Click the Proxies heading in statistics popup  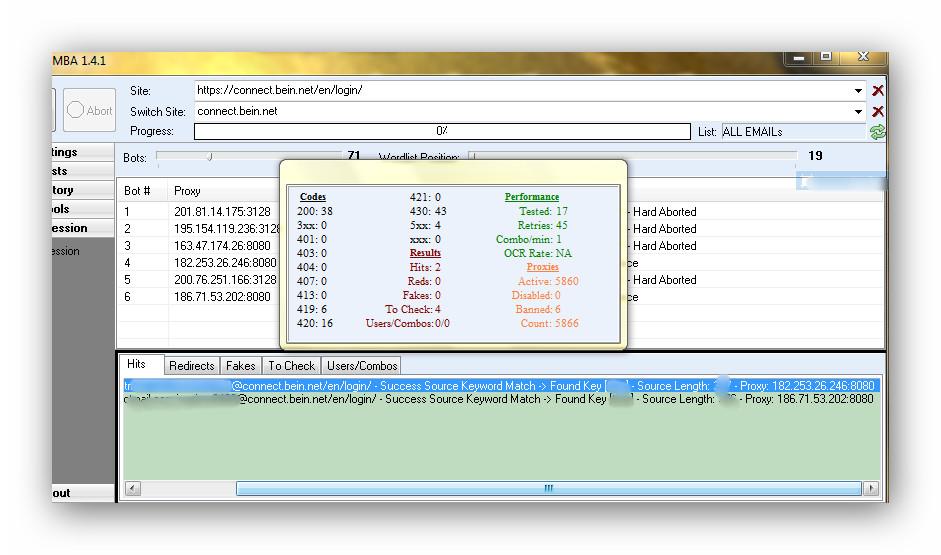point(543,267)
